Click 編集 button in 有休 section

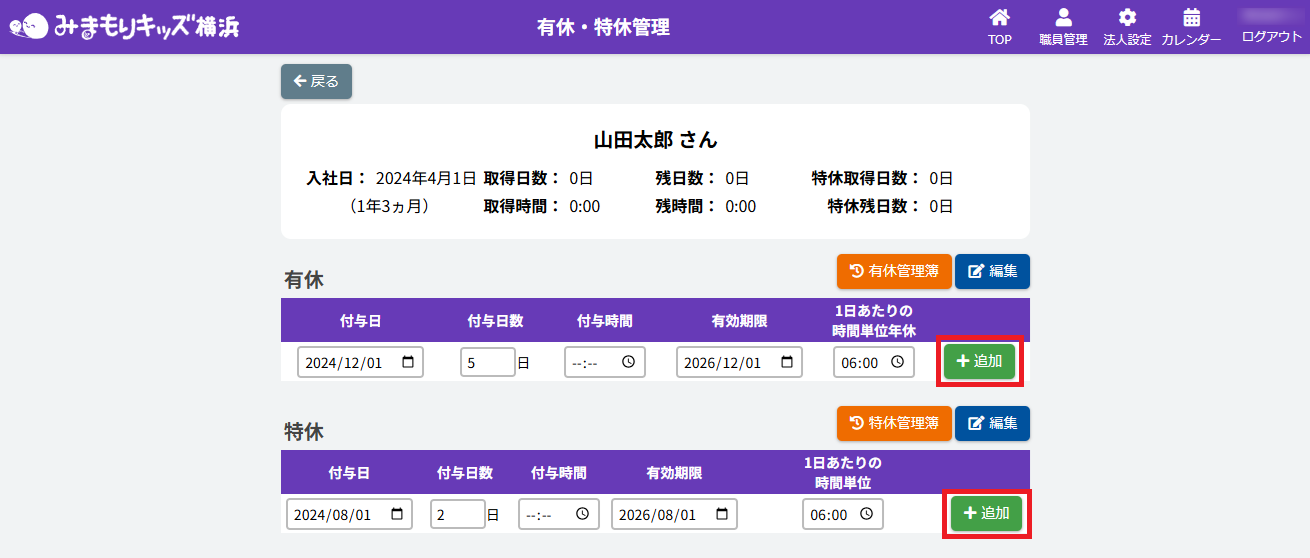click(x=992, y=271)
